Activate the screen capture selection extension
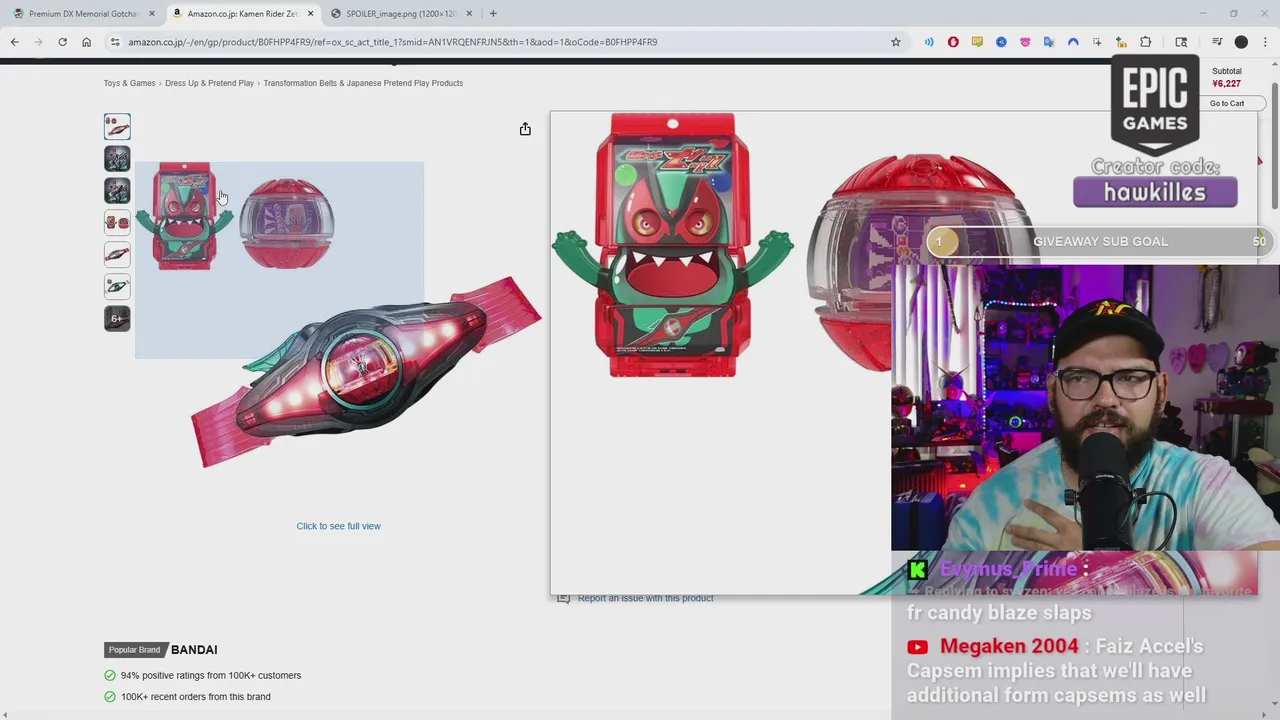 pos(1097,42)
